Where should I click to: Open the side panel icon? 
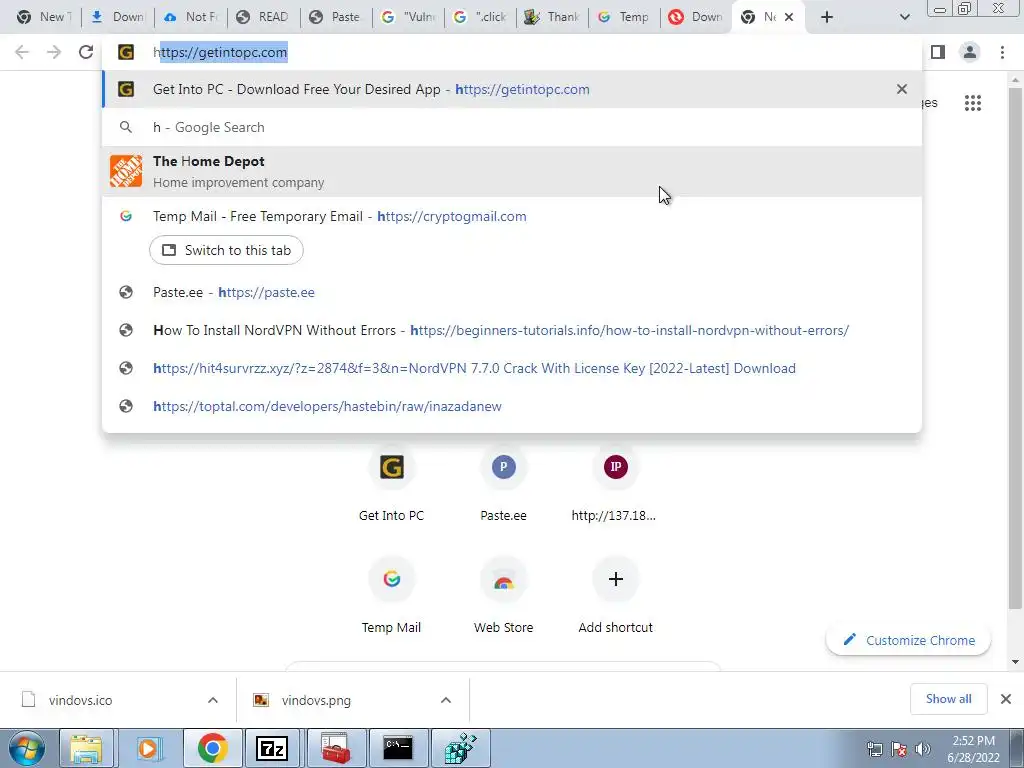click(938, 52)
